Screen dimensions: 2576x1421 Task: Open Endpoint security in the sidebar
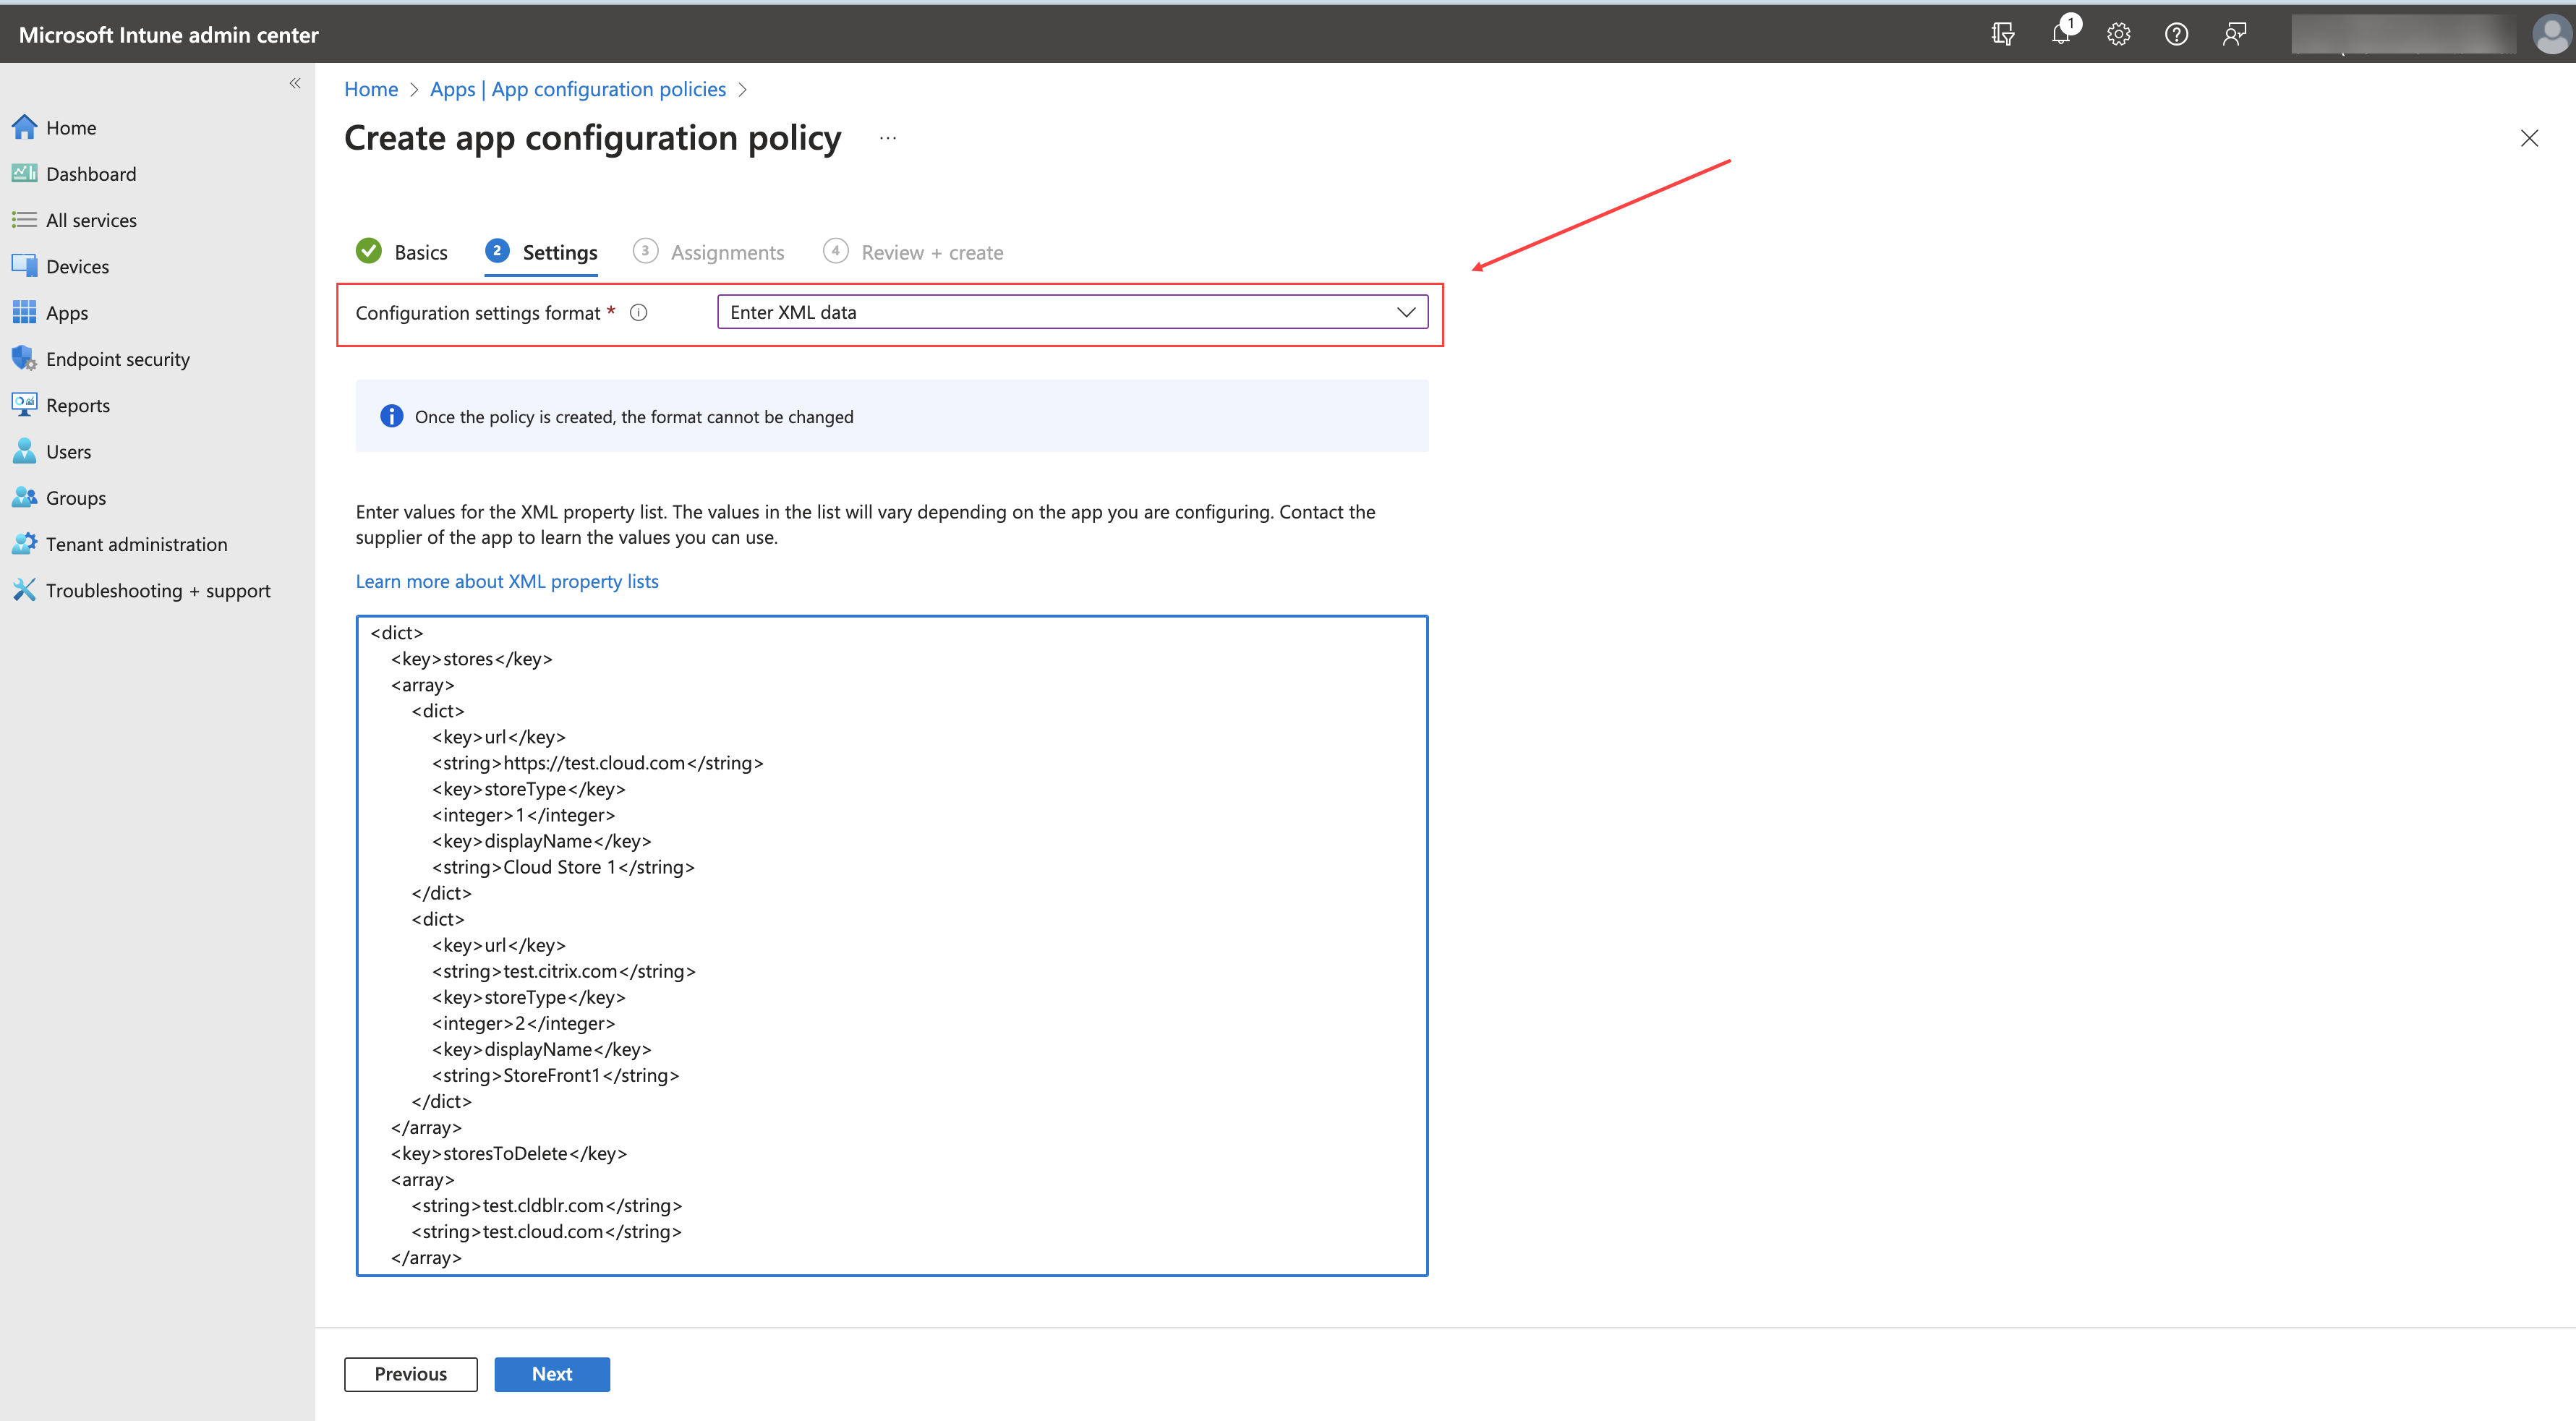117,359
